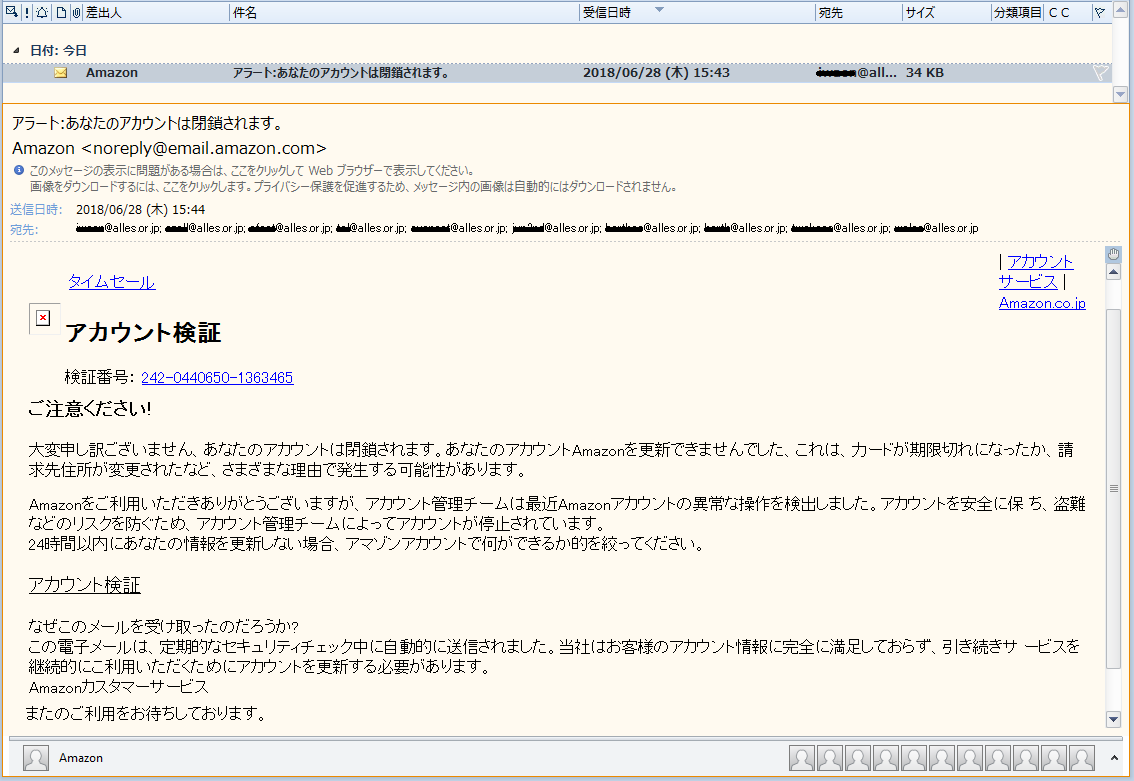
Task: Click またのご利用をお待ちしております closing text
Action: click(x=146, y=713)
